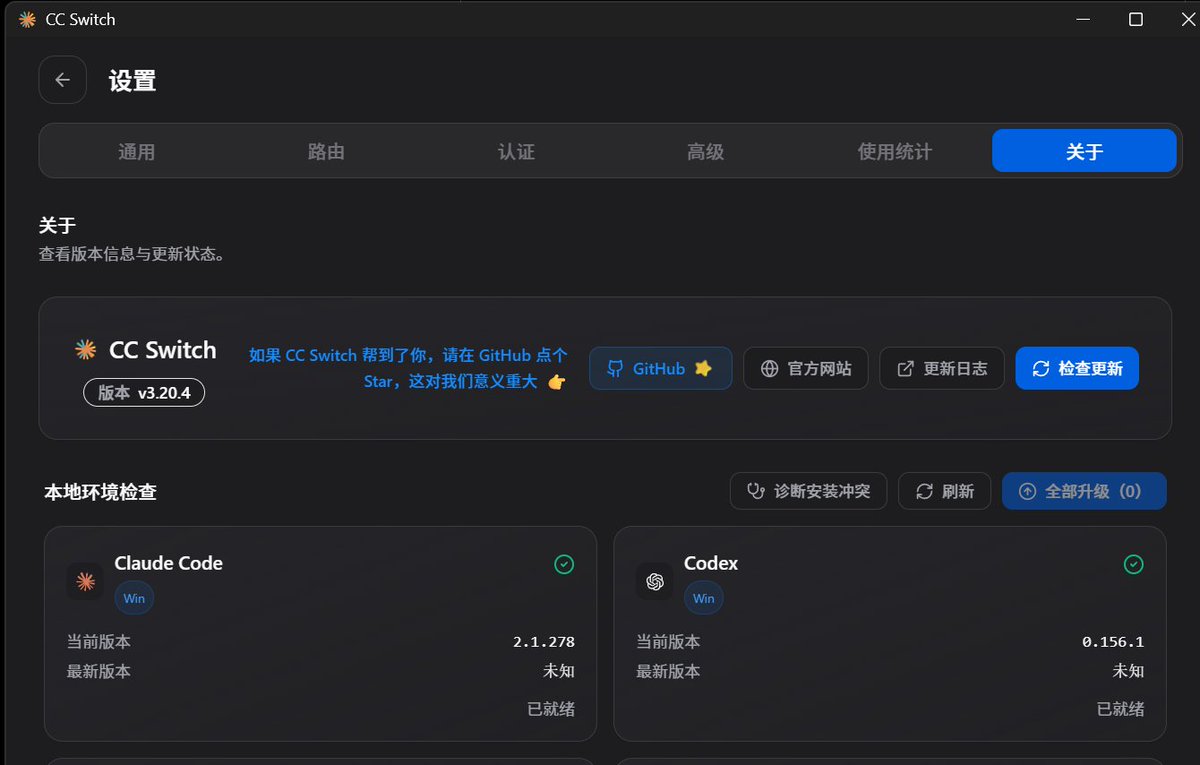Click Codex green status checkmark
This screenshot has width=1200, height=765.
1133,565
